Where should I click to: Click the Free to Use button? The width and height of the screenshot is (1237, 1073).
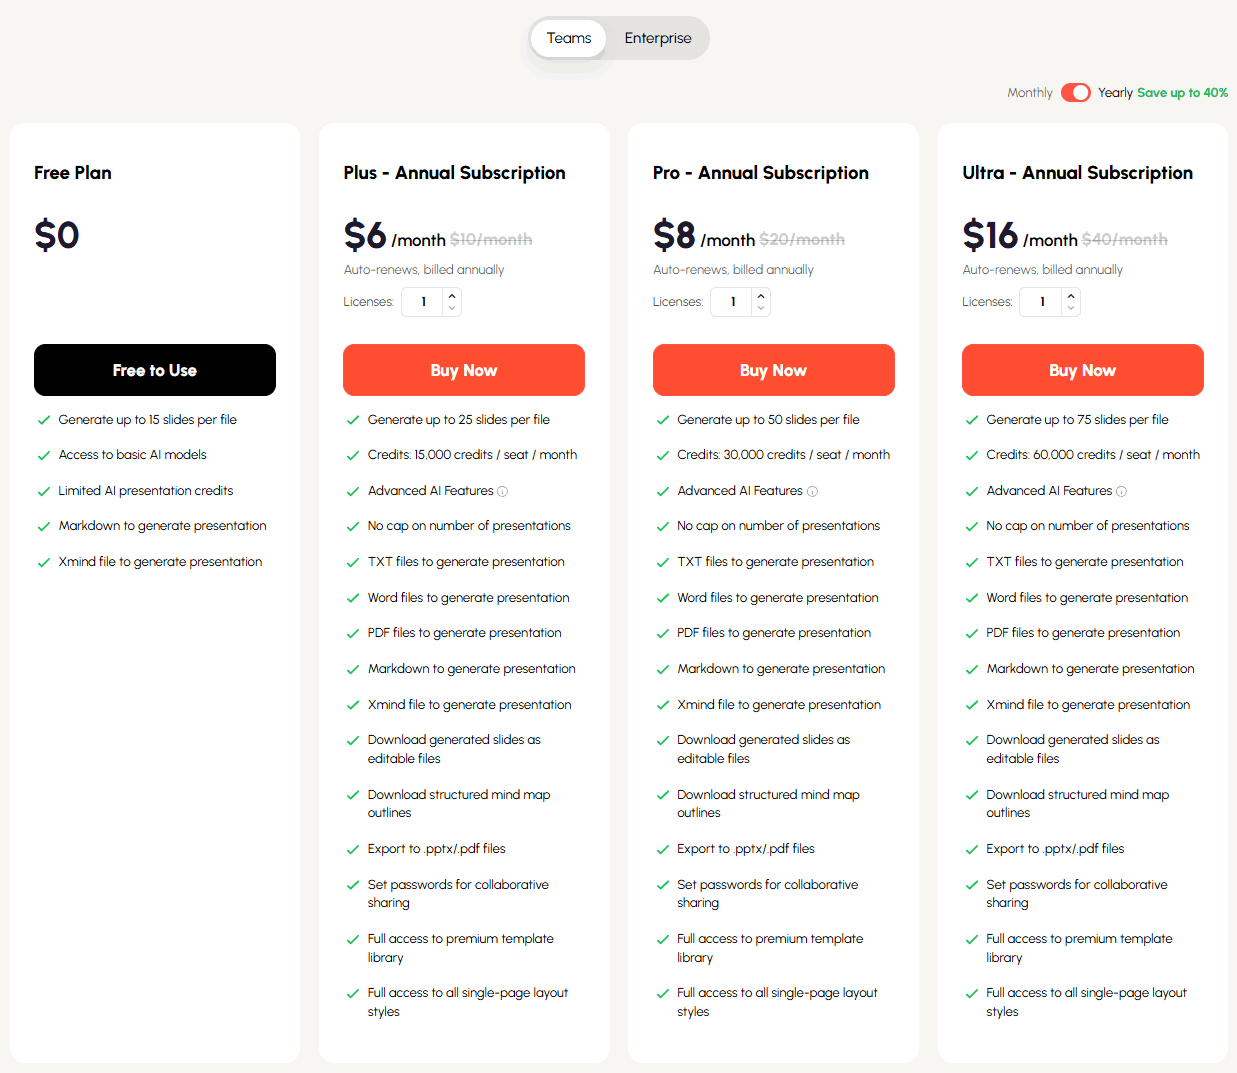[155, 370]
